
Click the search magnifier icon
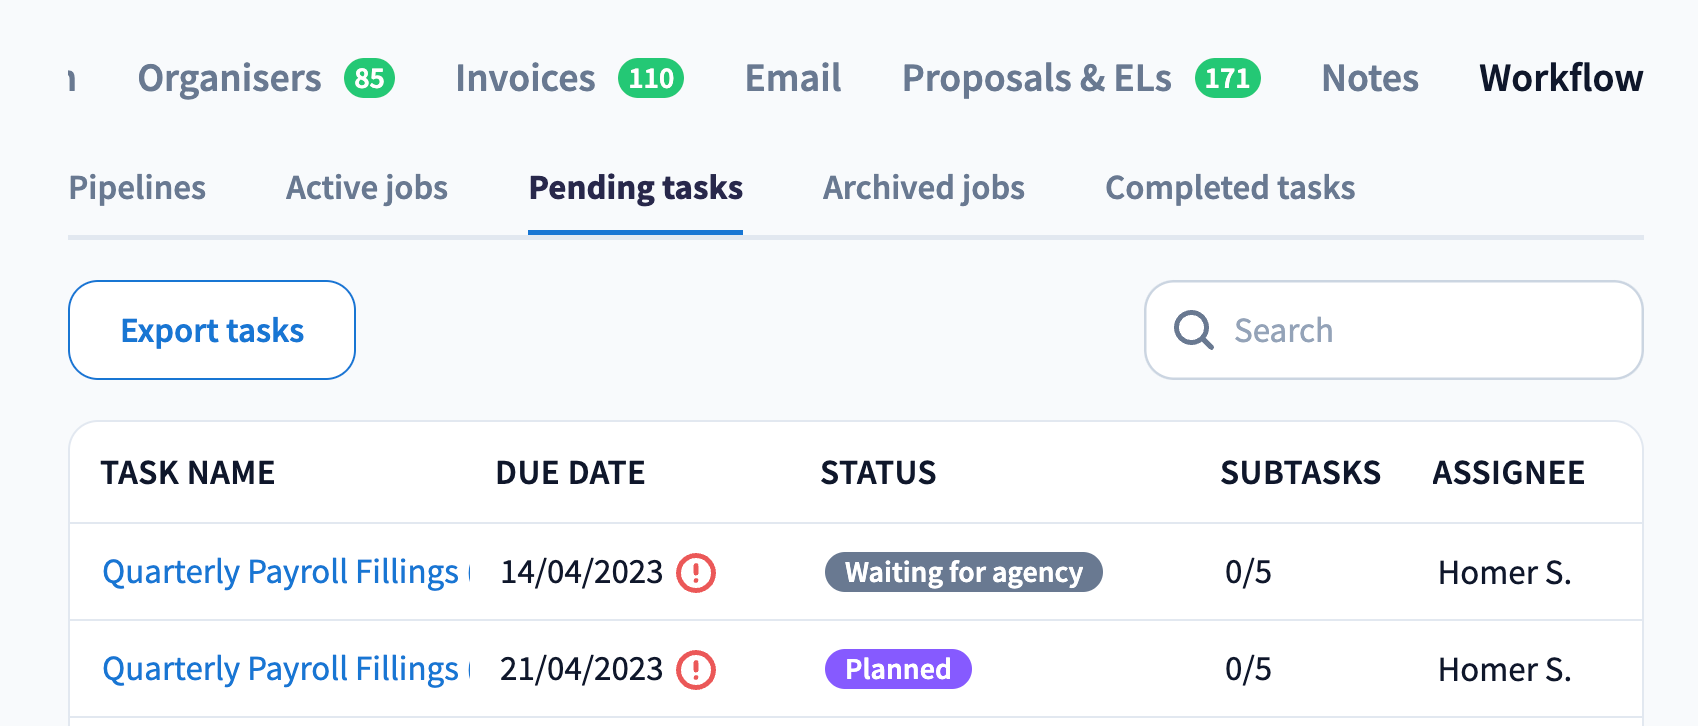click(1193, 330)
